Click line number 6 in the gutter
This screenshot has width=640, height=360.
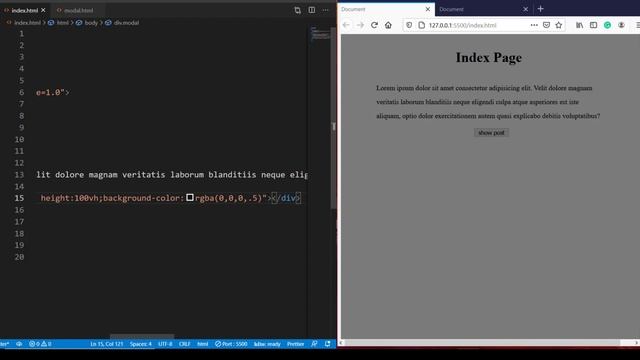click(x=22, y=92)
